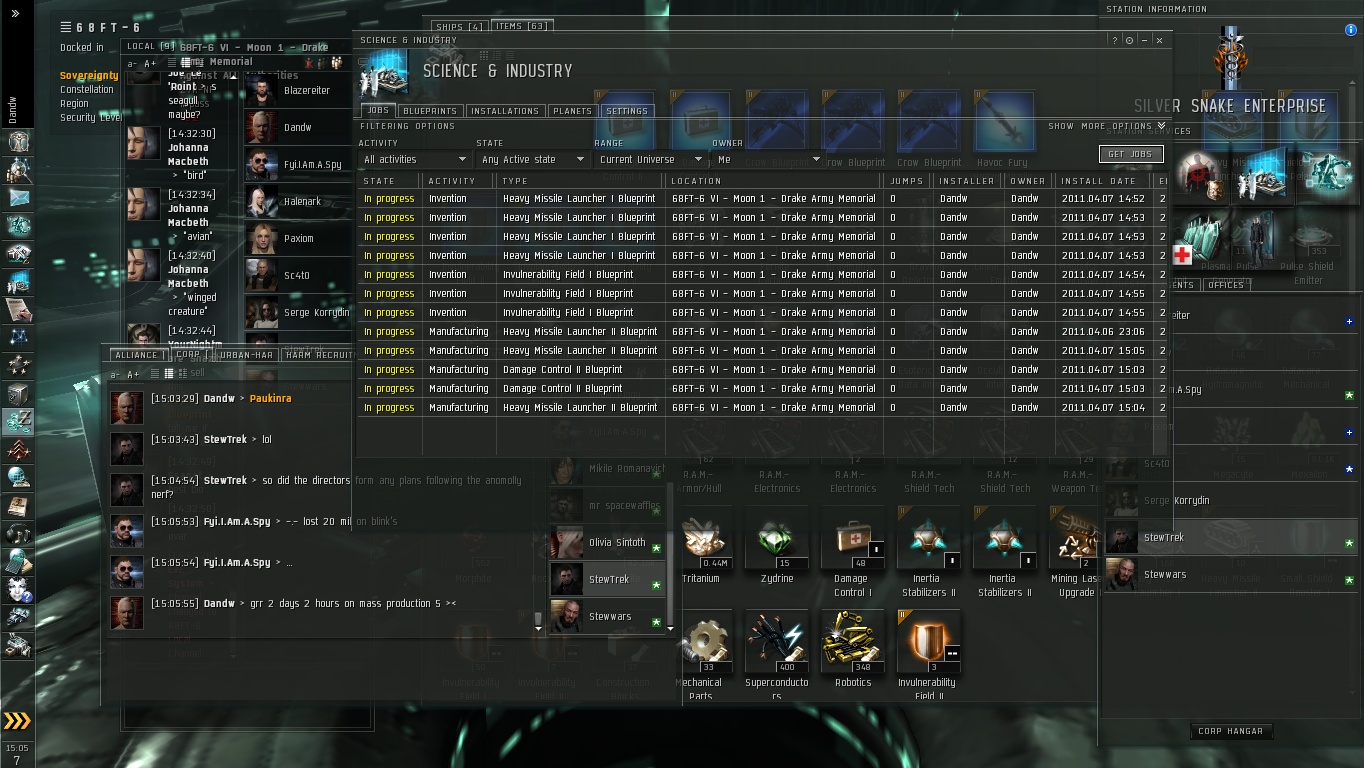Open the Activity filter dropdown

(415, 159)
